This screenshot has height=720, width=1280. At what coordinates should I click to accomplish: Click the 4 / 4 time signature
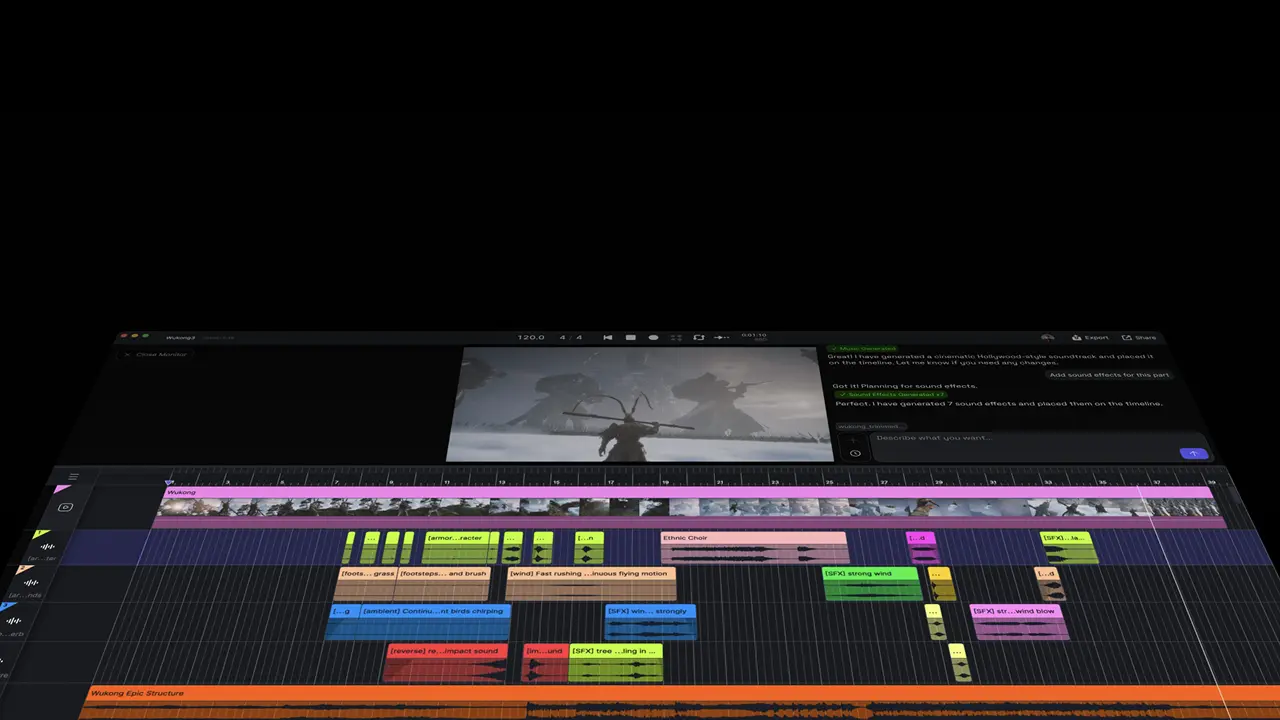(571, 338)
